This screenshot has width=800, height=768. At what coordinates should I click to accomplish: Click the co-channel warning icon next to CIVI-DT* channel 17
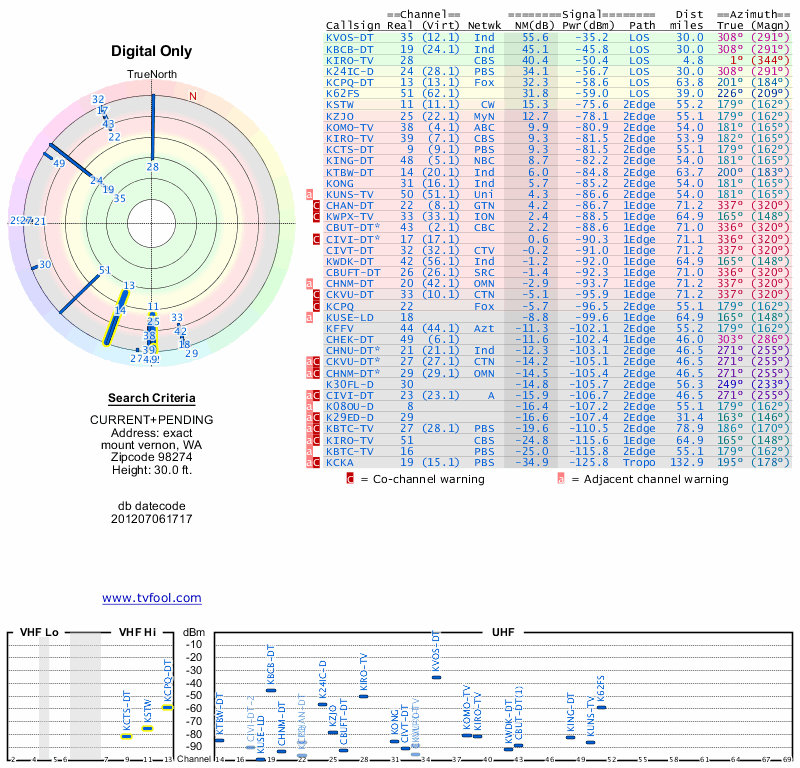pyautogui.click(x=317, y=239)
